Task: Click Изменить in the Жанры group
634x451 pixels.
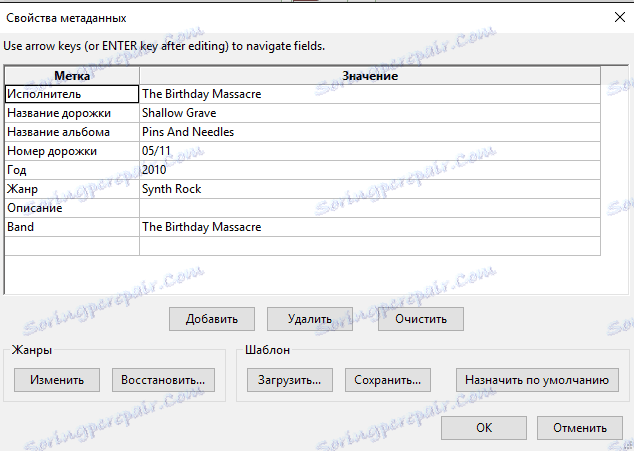Action: coord(57,380)
